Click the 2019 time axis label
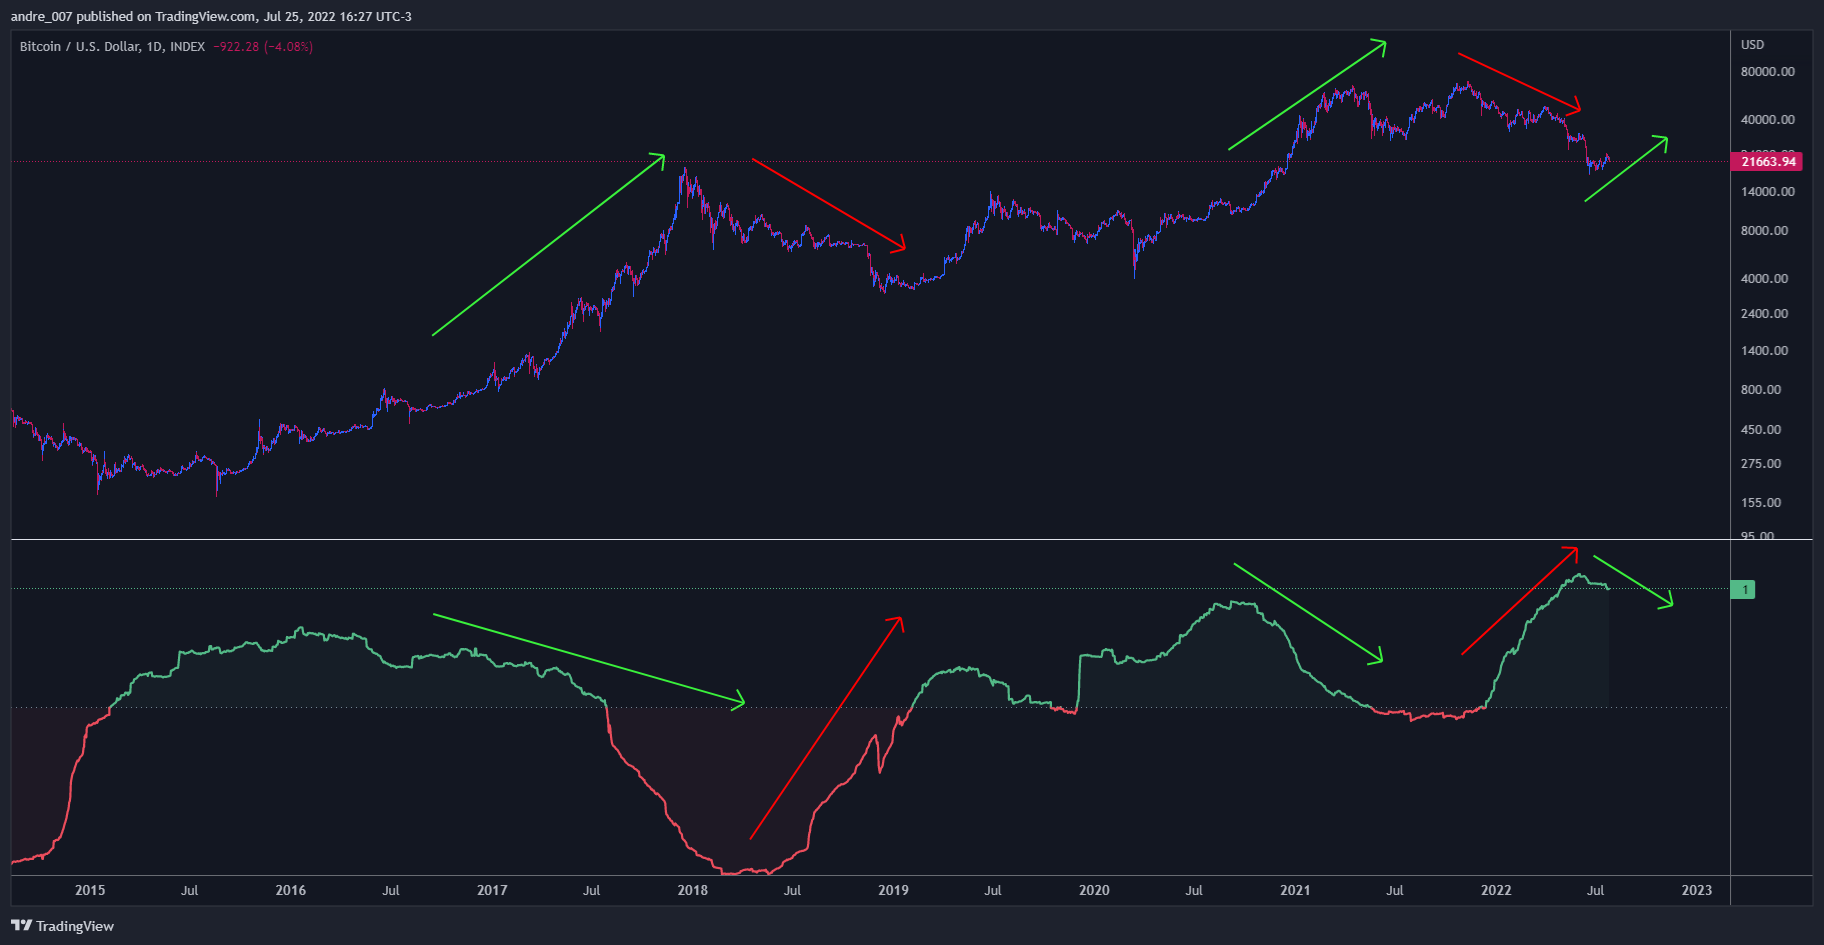The height and width of the screenshot is (945, 1824). (x=893, y=890)
